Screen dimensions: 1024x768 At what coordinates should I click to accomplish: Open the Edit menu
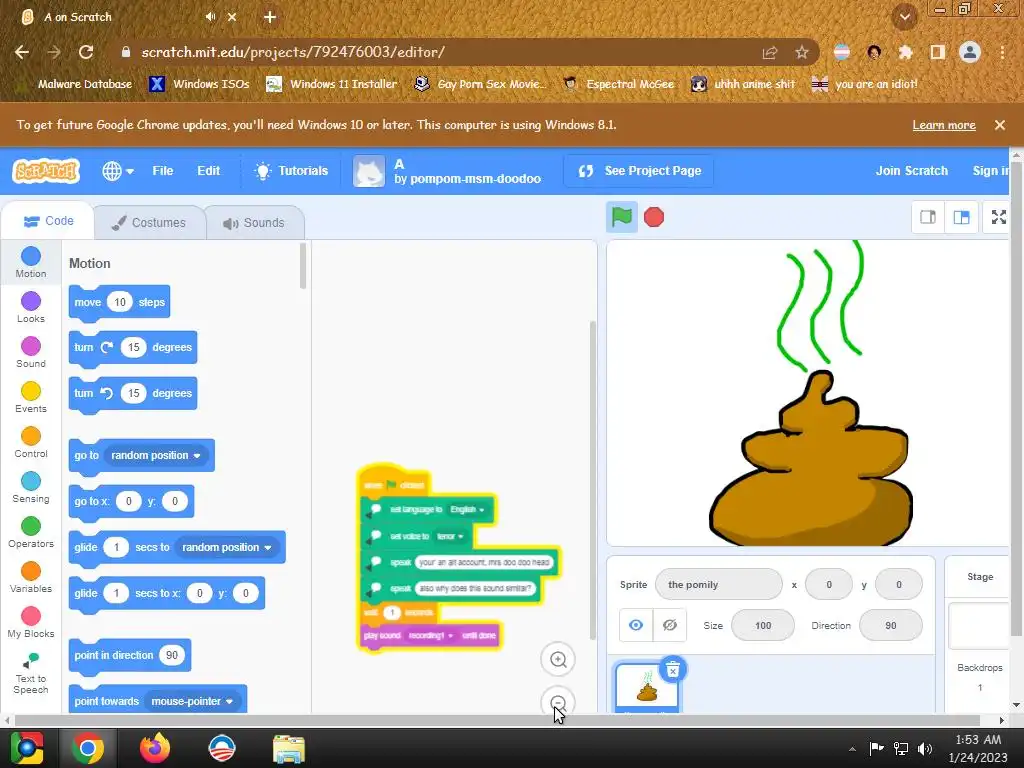(x=208, y=171)
